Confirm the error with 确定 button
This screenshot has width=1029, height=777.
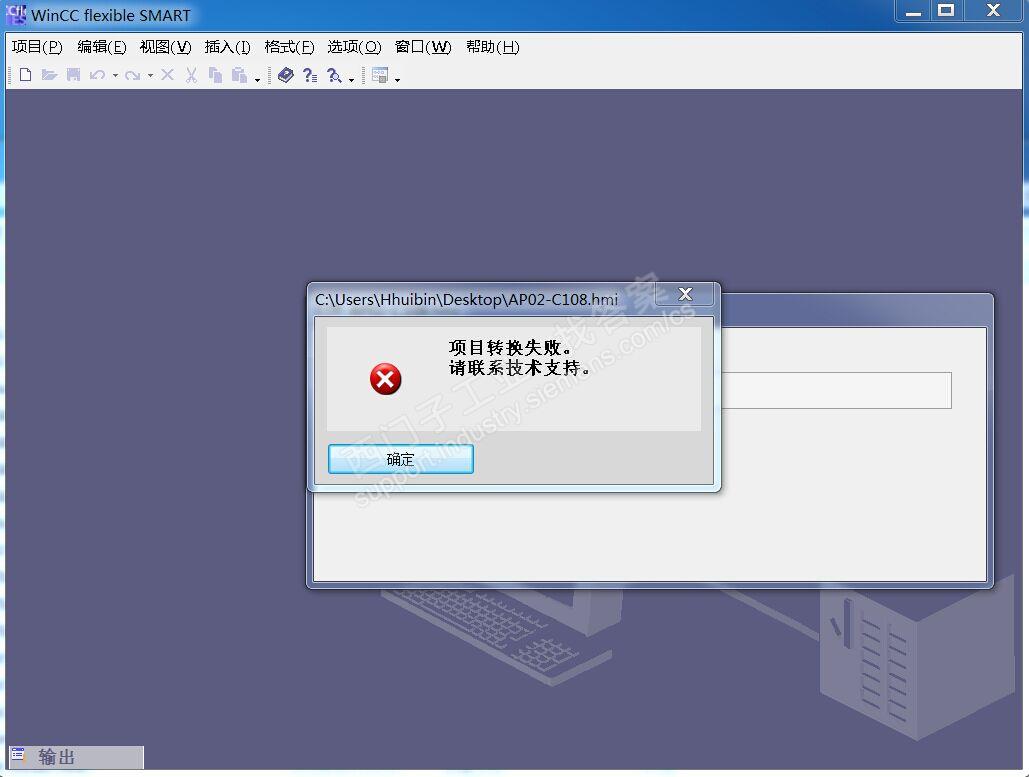(x=400, y=459)
